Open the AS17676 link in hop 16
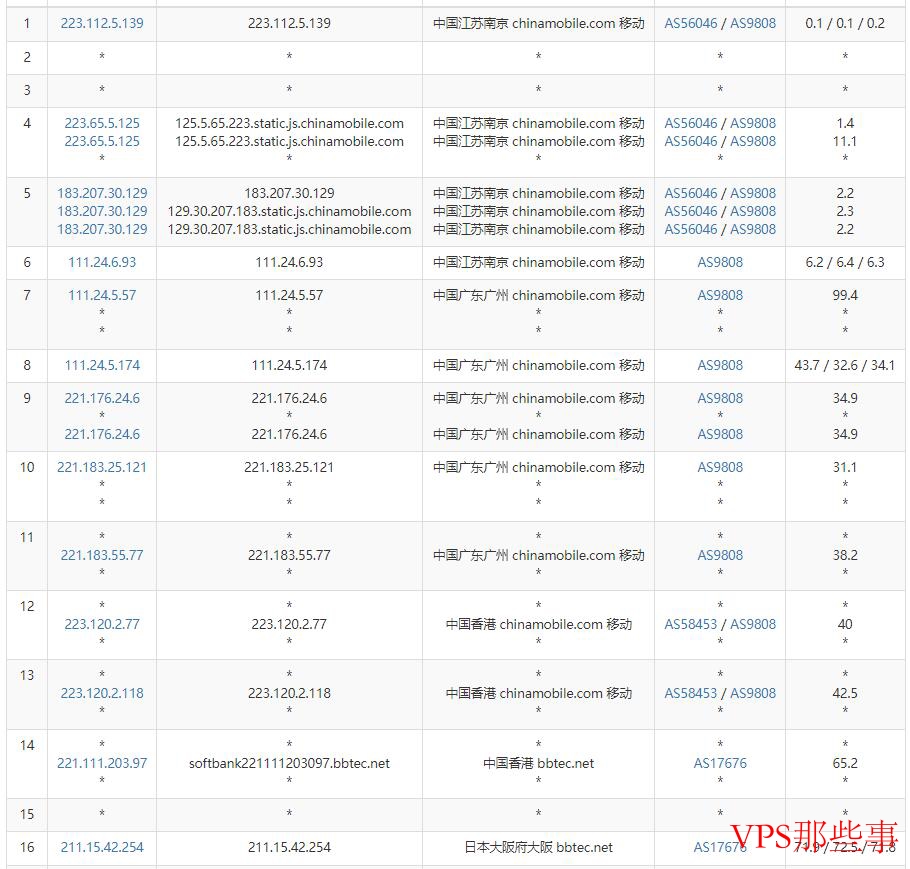 pos(720,848)
